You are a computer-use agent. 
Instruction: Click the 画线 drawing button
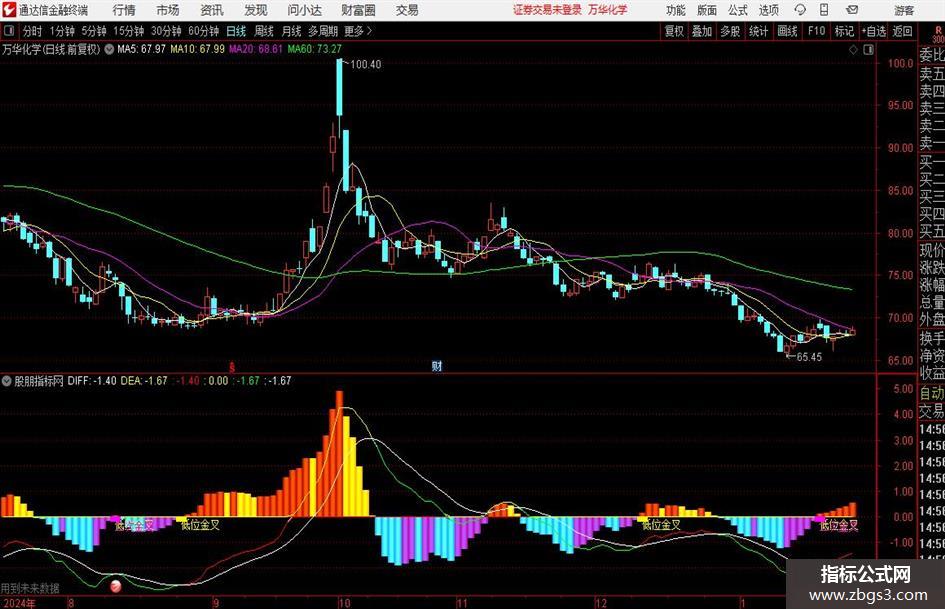pyautogui.click(x=787, y=31)
